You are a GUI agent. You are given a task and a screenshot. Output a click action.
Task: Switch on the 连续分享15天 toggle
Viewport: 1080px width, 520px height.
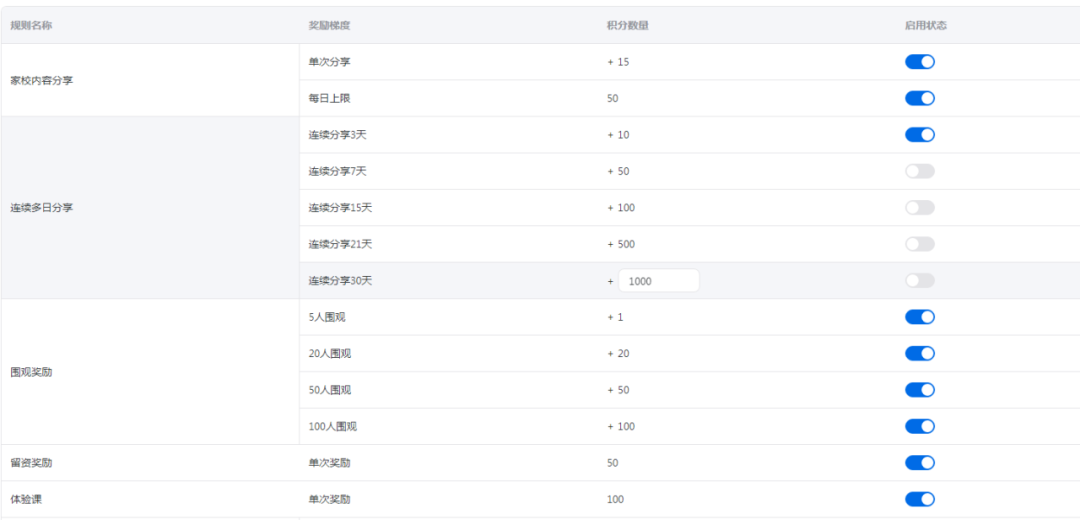pos(919,208)
